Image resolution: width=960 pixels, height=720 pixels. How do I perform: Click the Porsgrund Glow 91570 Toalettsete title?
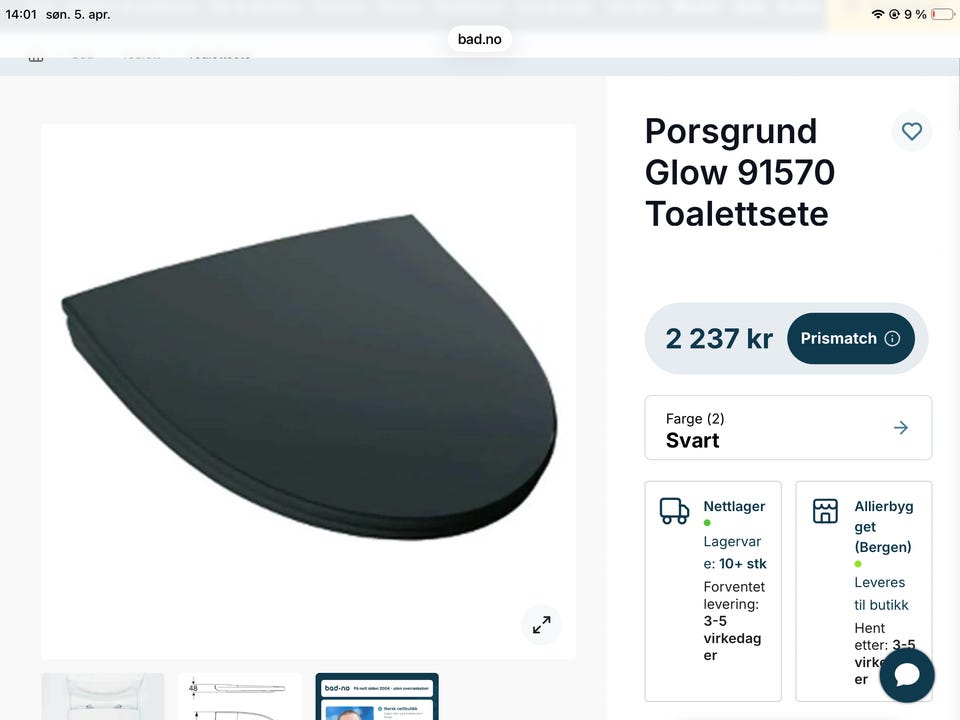740,172
